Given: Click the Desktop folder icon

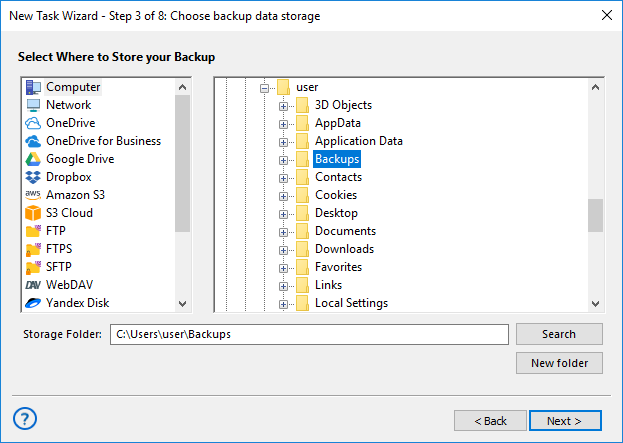Looking at the screenshot, I should 302,213.
